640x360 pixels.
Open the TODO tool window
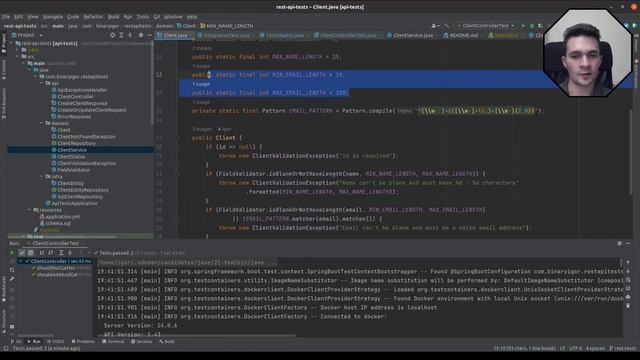[56, 342]
